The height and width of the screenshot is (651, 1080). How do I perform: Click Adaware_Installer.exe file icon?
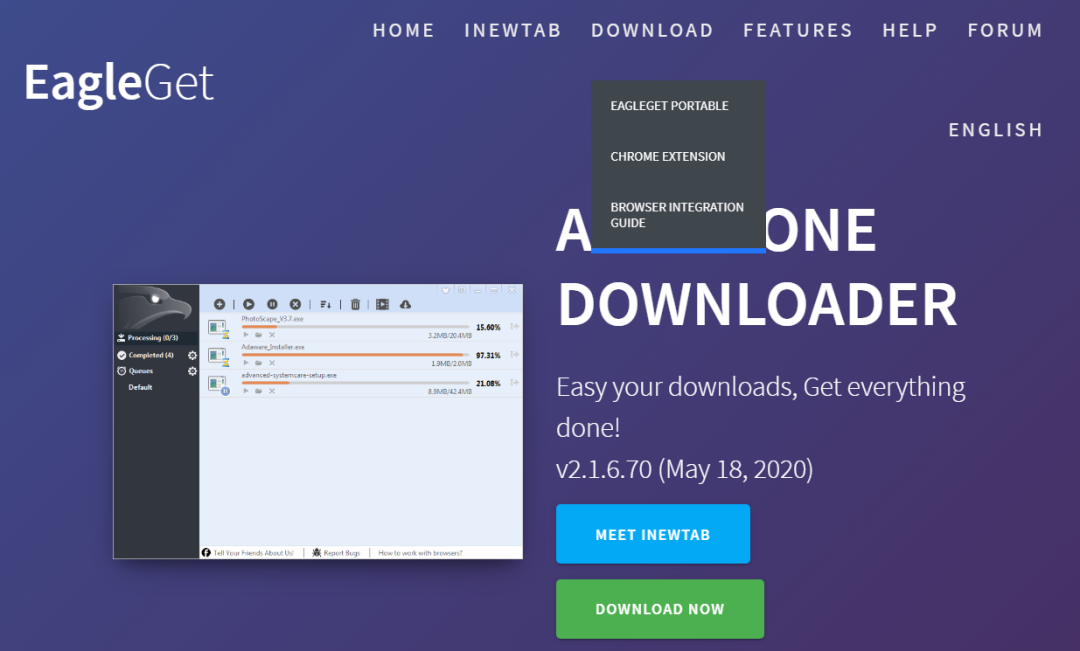(x=218, y=356)
